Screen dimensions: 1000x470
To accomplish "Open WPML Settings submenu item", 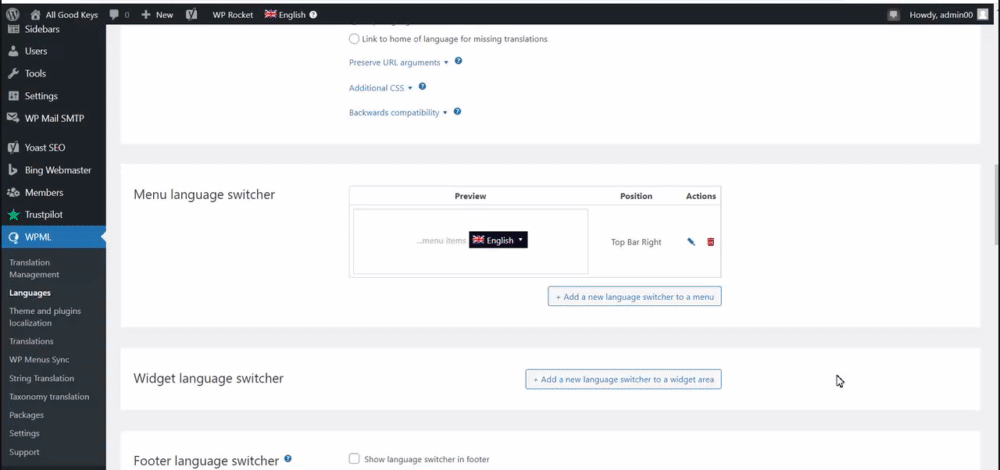I will [24, 433].
